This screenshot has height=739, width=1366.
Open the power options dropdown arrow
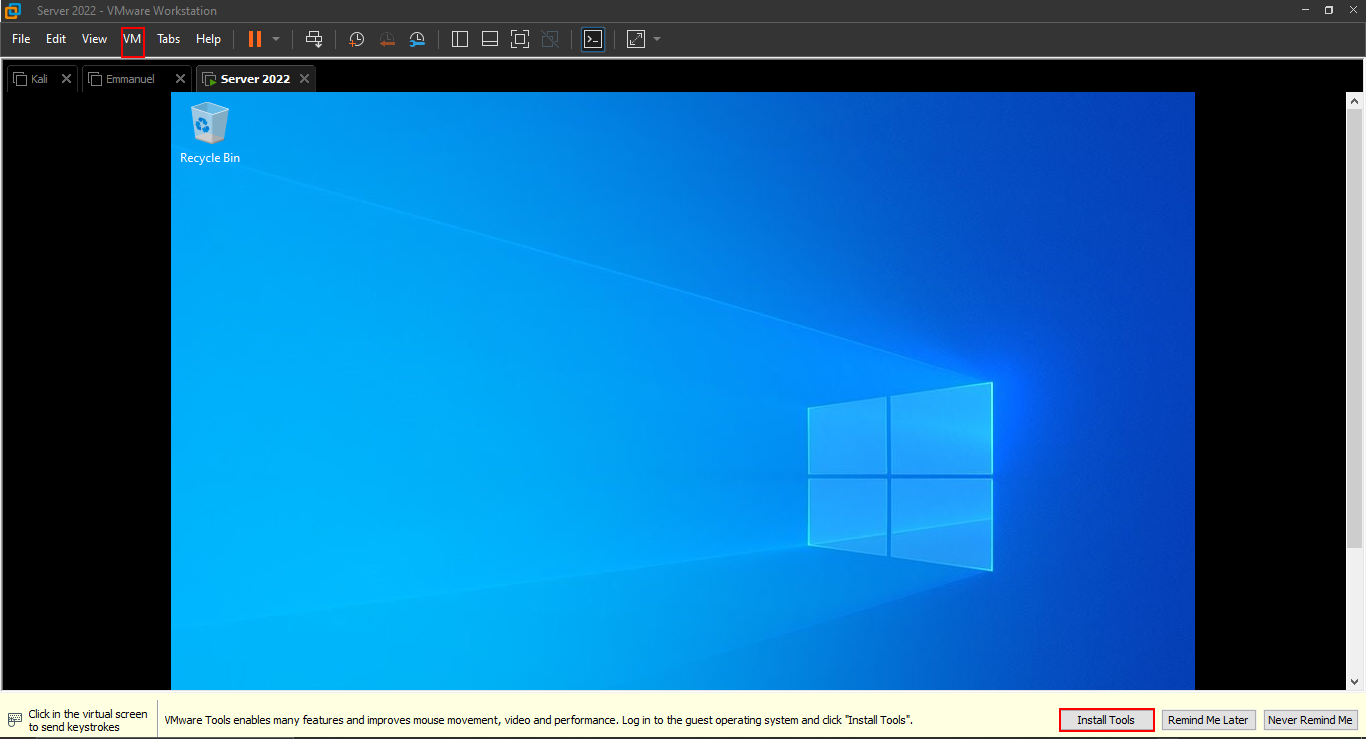tap(276, 39)
